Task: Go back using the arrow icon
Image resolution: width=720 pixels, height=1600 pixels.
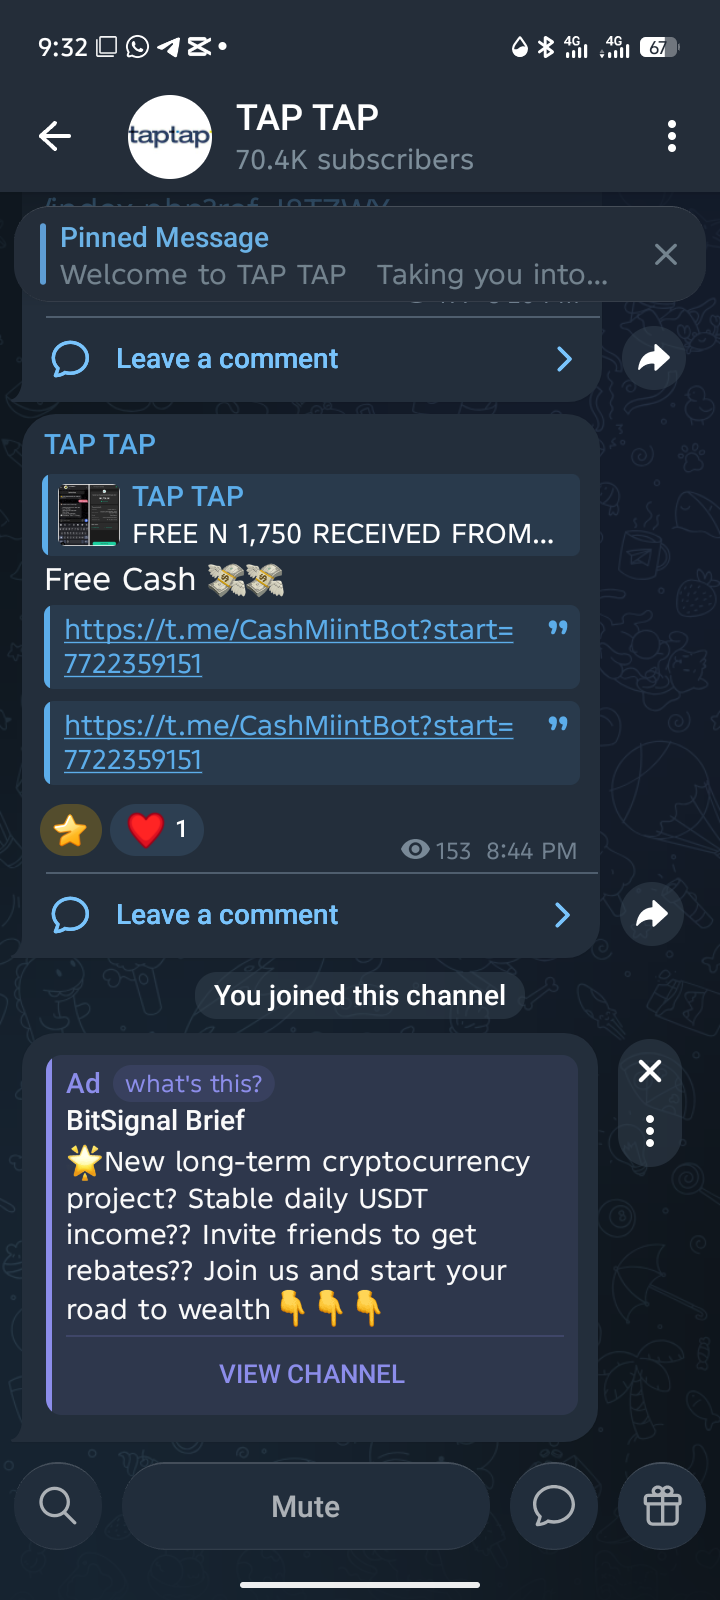Action: tap(55, 136)
